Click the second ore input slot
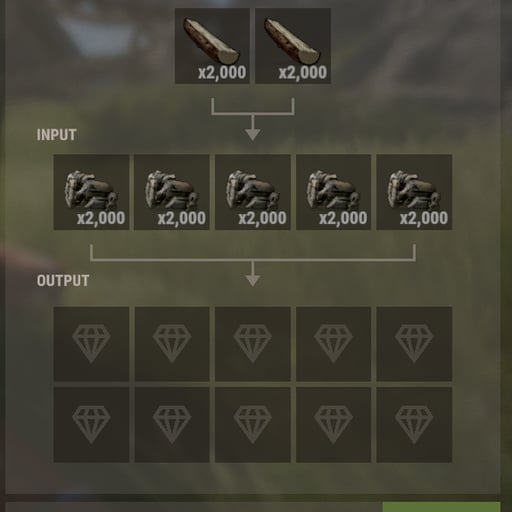 click(x=172, y=192)
